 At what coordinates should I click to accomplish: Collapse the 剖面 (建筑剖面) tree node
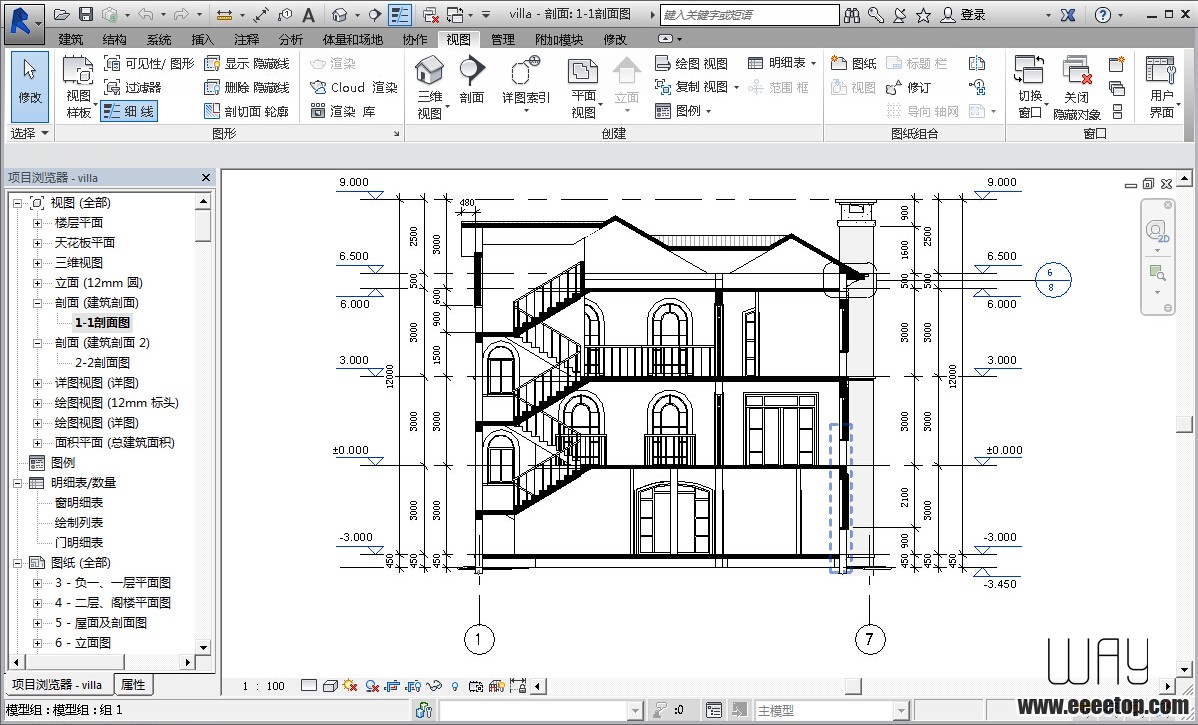coord(37,303)
